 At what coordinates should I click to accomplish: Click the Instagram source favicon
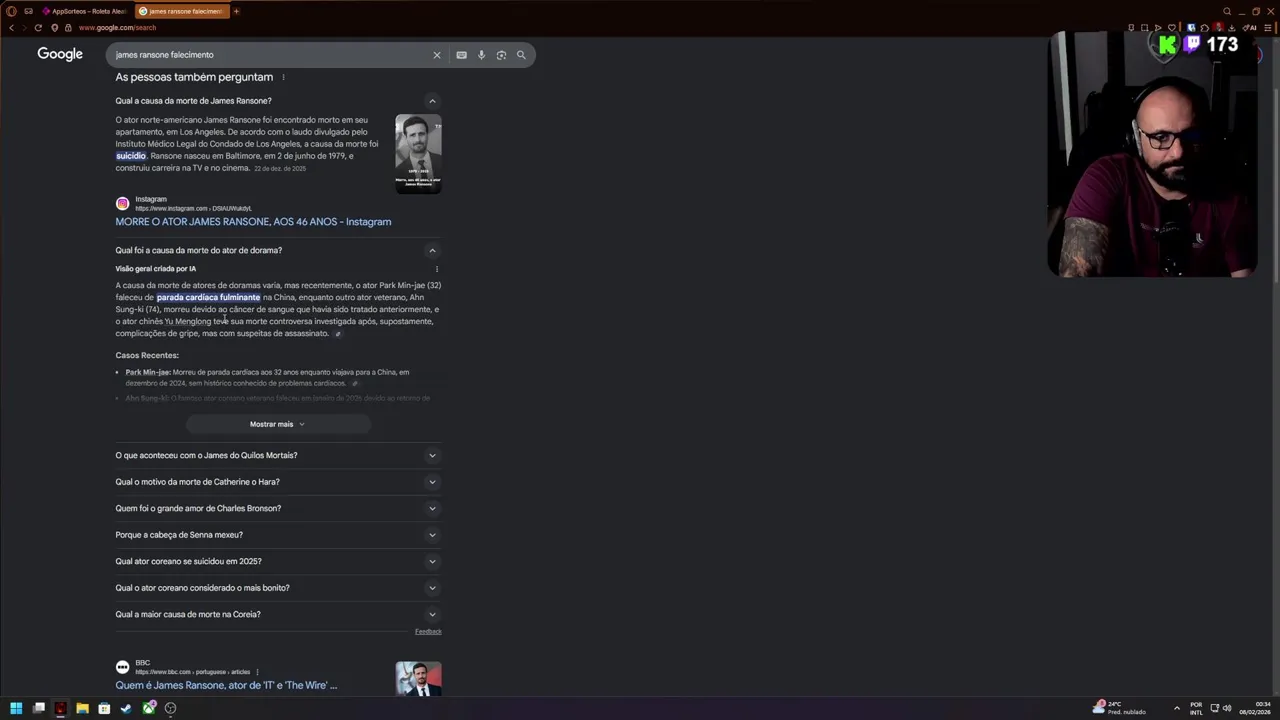(122, 204)
